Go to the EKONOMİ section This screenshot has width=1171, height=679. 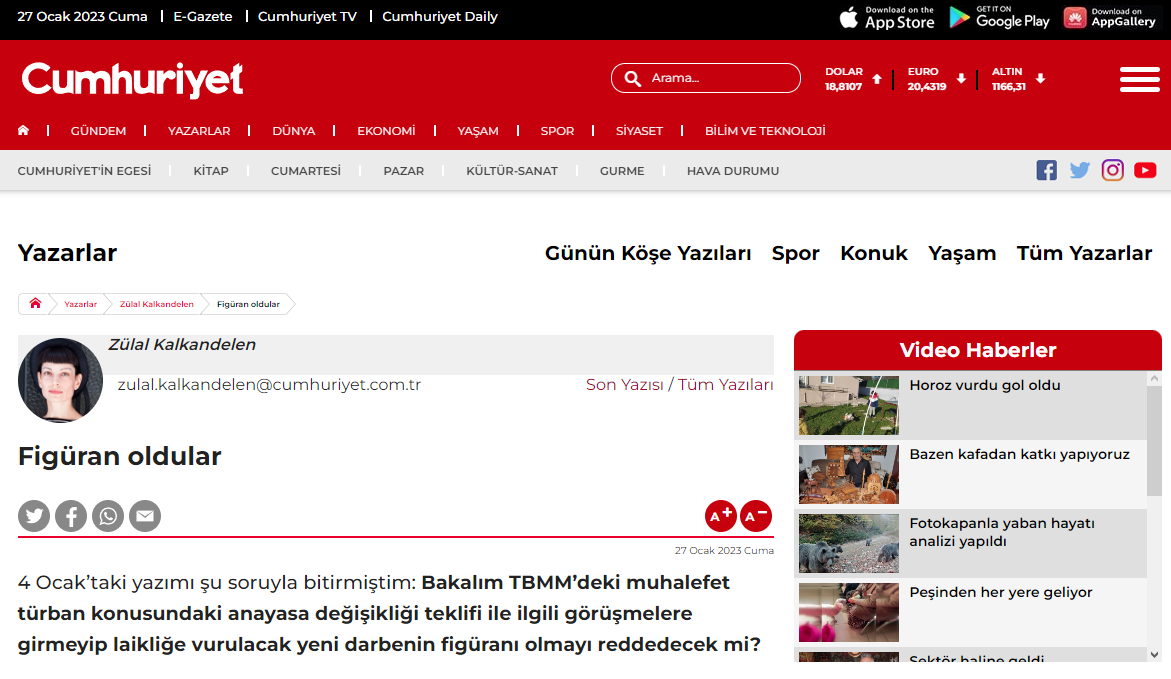click(386, 131)
